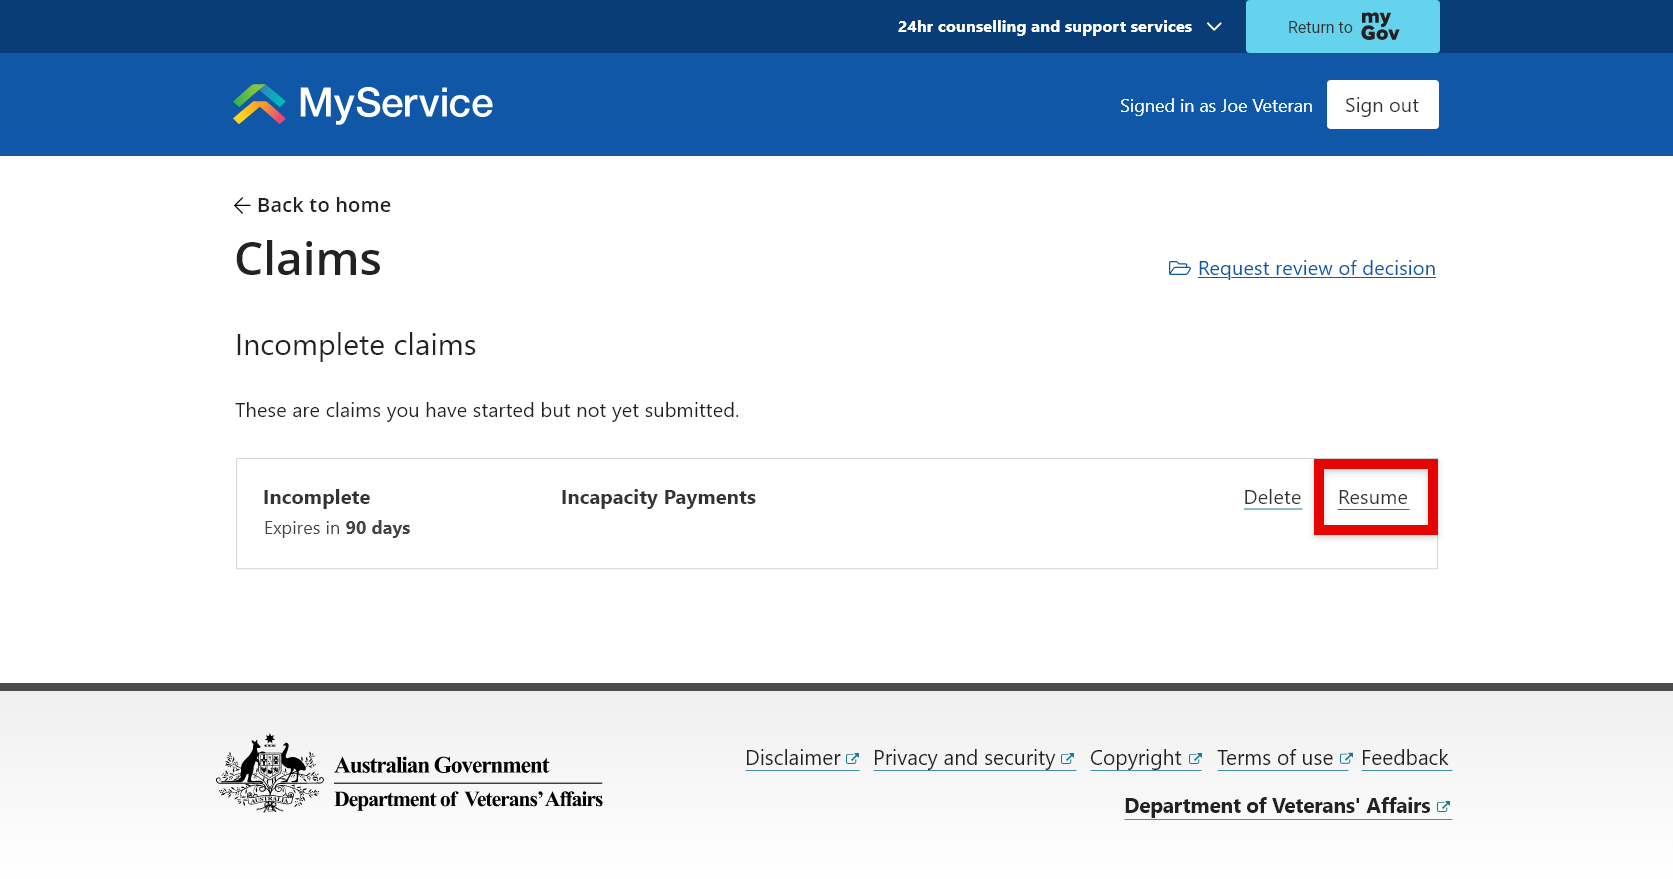Open the Copyright footer link
This screenshot has height=879, width=1673.
coord(1146,758)
